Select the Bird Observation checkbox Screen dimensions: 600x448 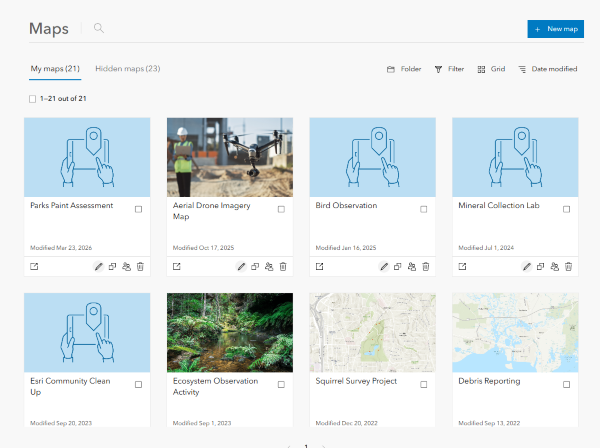424,209
